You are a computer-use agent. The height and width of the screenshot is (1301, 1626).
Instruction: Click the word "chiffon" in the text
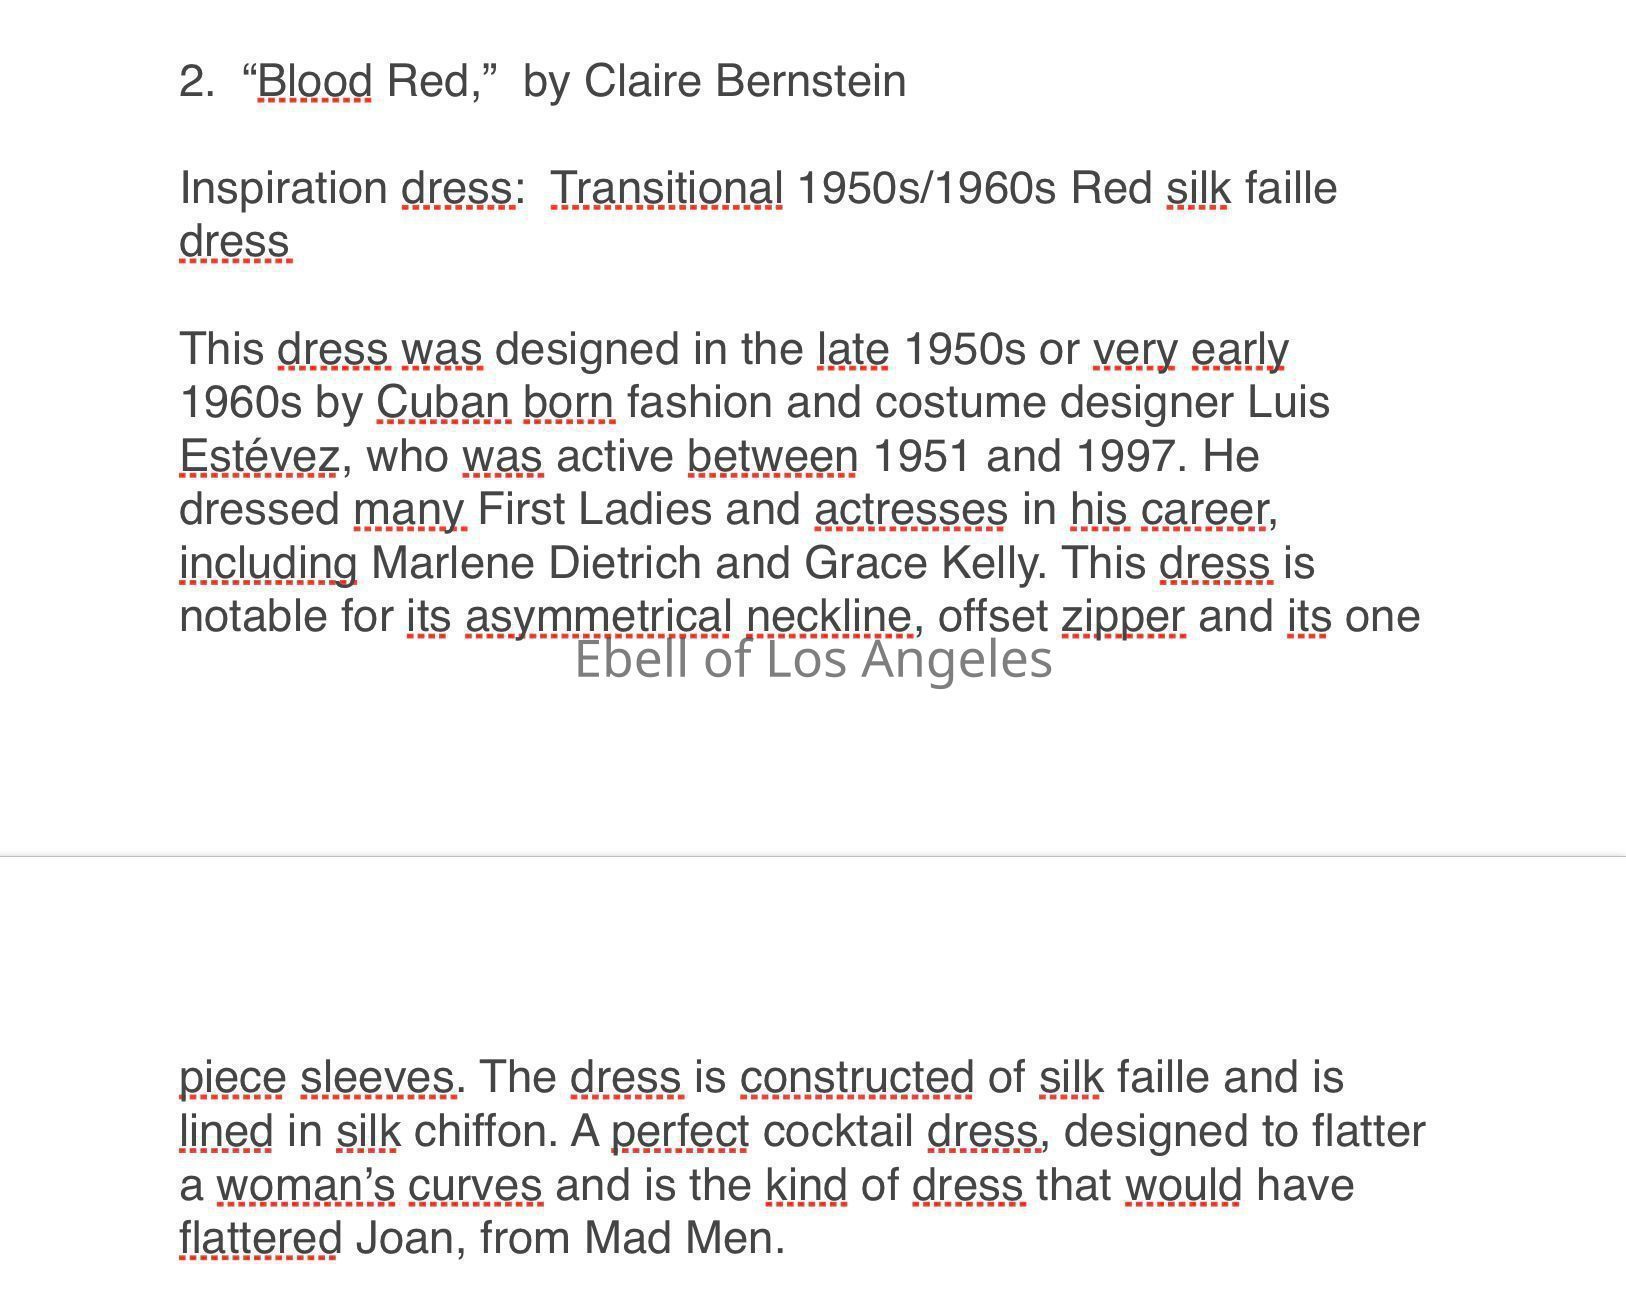click(x=484, y=1131)
